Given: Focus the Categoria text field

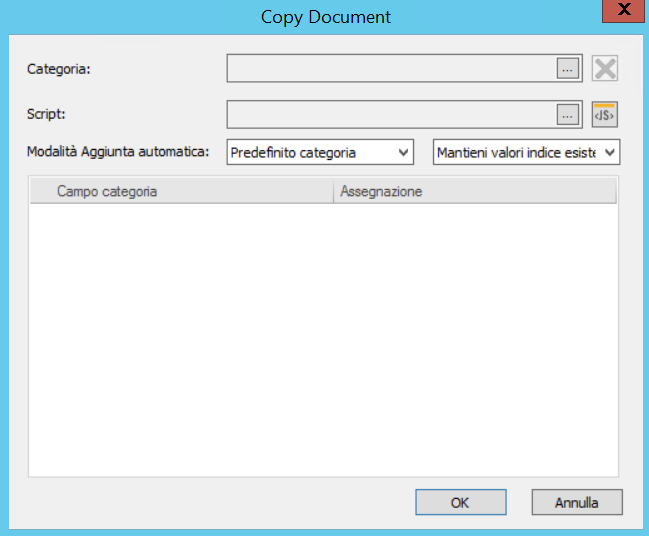Looking at the screenshot, I should click(x=391, y=68).
